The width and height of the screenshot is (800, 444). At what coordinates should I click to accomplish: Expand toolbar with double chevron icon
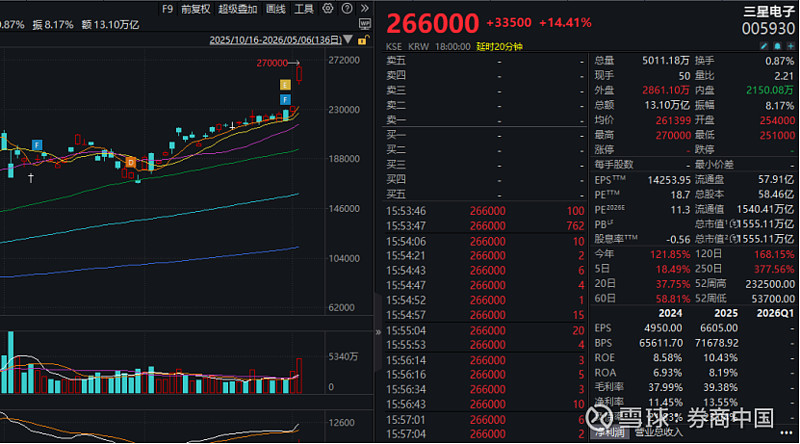[x=364, y=9]
